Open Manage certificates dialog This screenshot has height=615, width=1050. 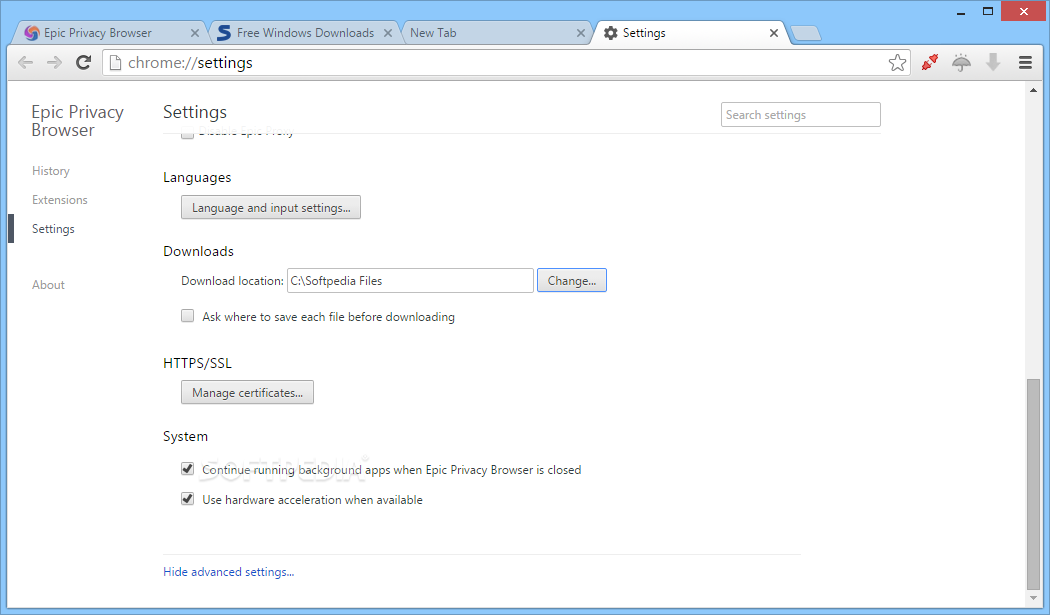(x=247, y=393)
